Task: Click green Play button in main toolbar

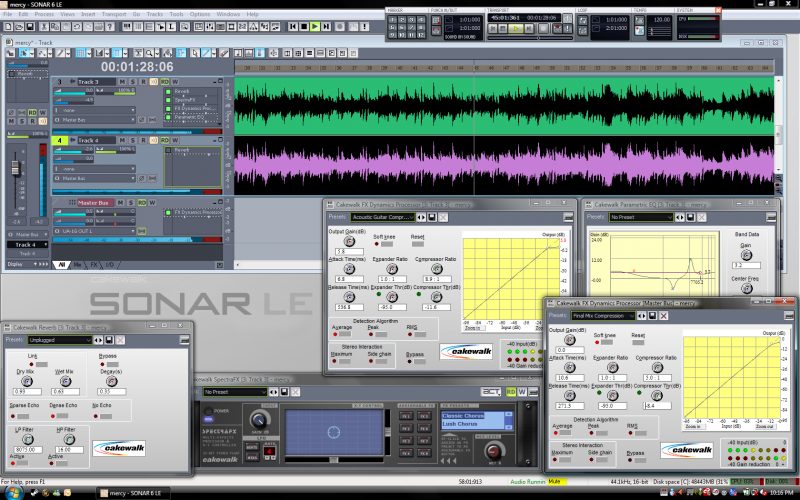Action: point(315,27)
